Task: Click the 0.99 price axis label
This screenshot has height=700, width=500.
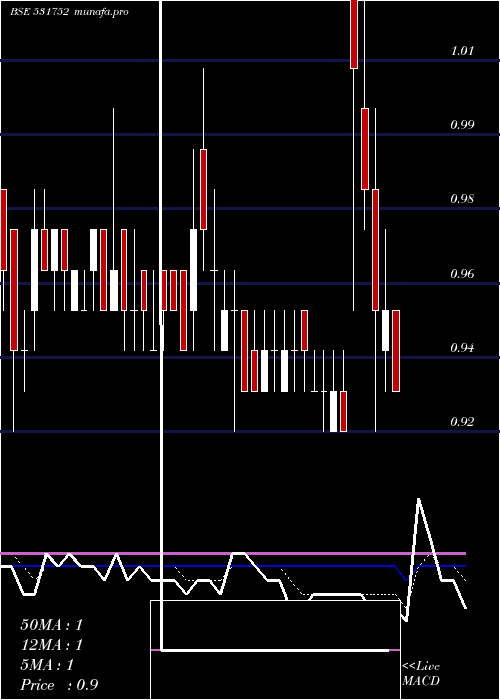Action: pyautogui.click(x=462, y=125)
